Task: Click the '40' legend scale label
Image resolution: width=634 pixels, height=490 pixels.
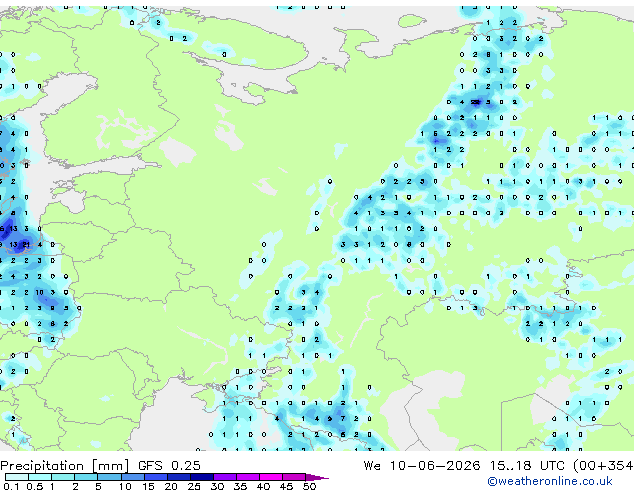Action: (x=263, y=486)
